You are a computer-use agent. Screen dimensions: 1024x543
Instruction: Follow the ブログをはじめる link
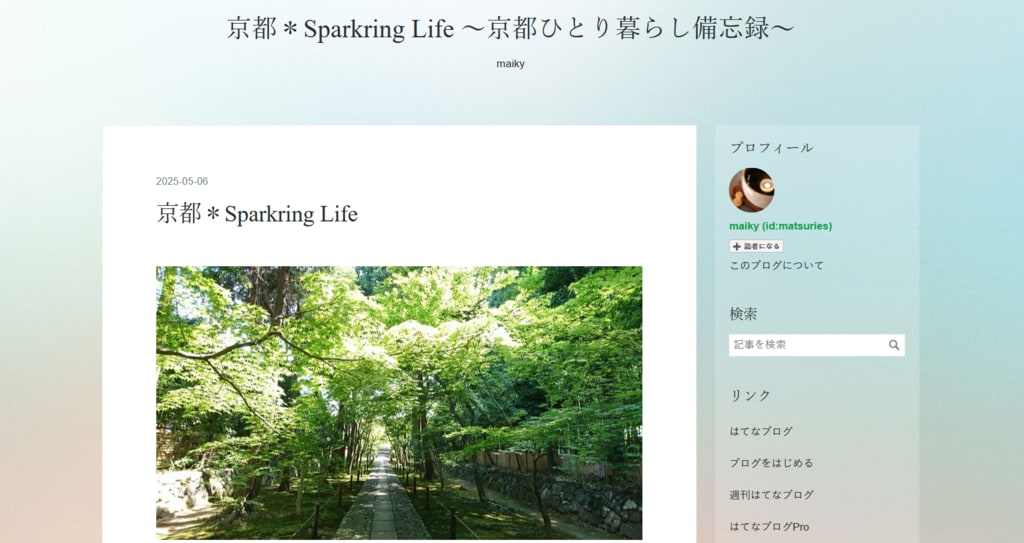(x=771, y=463)
